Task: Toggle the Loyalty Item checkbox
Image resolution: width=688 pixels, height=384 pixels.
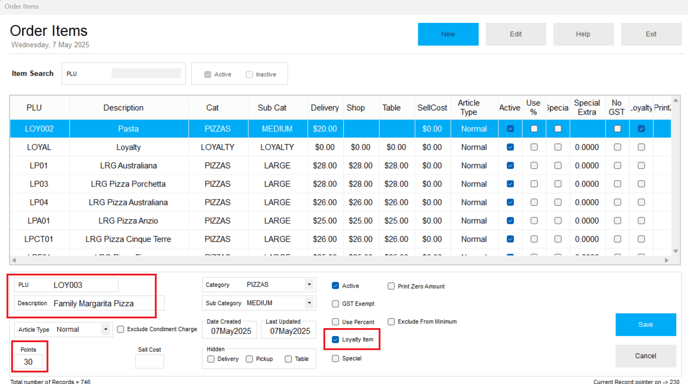Action: coord(335,340)
